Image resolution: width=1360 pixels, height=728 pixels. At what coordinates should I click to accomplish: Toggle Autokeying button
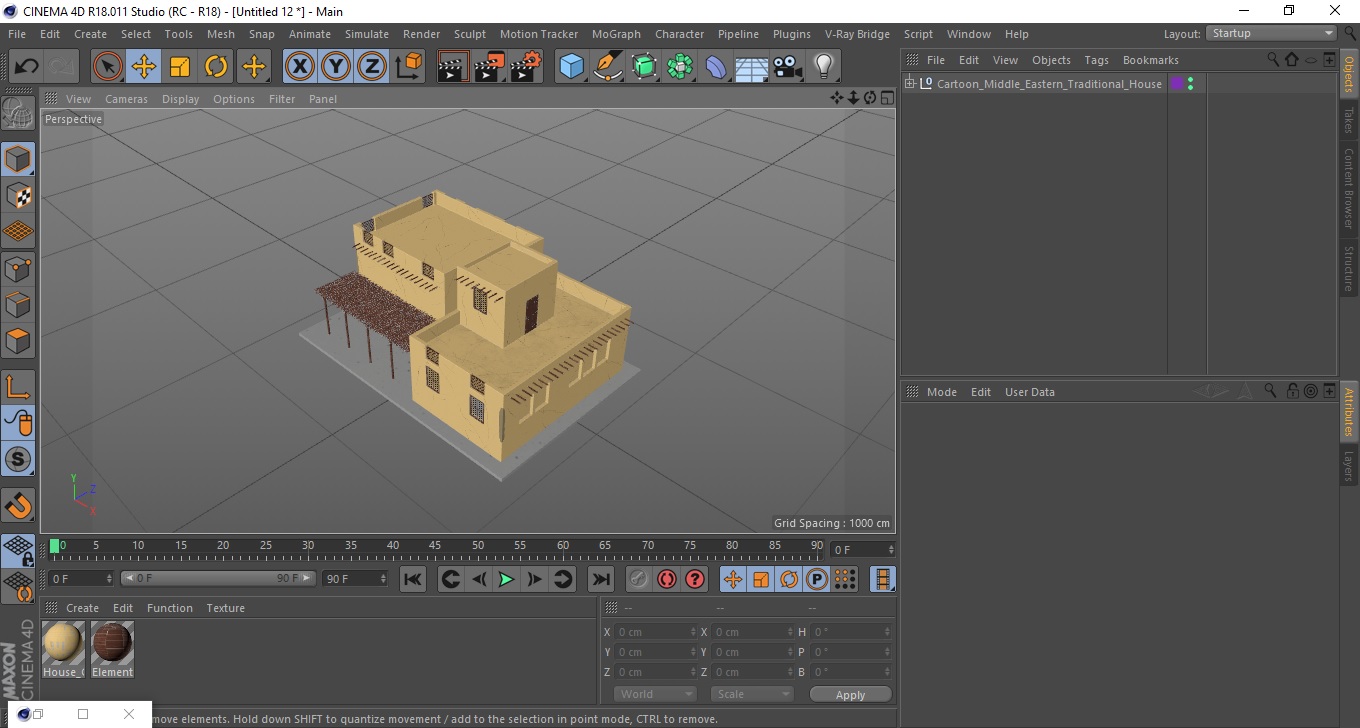666,579
